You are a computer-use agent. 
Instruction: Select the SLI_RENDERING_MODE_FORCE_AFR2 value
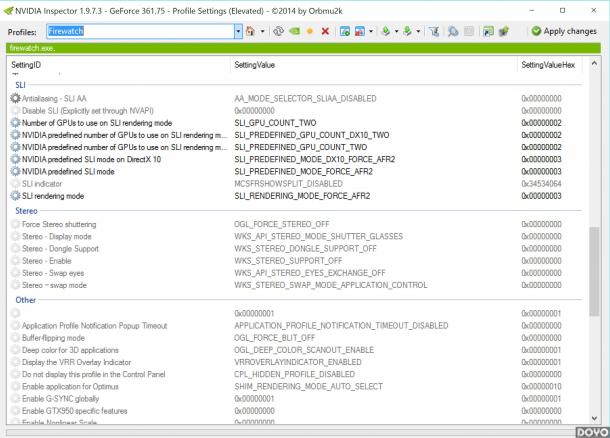point(302,196)
